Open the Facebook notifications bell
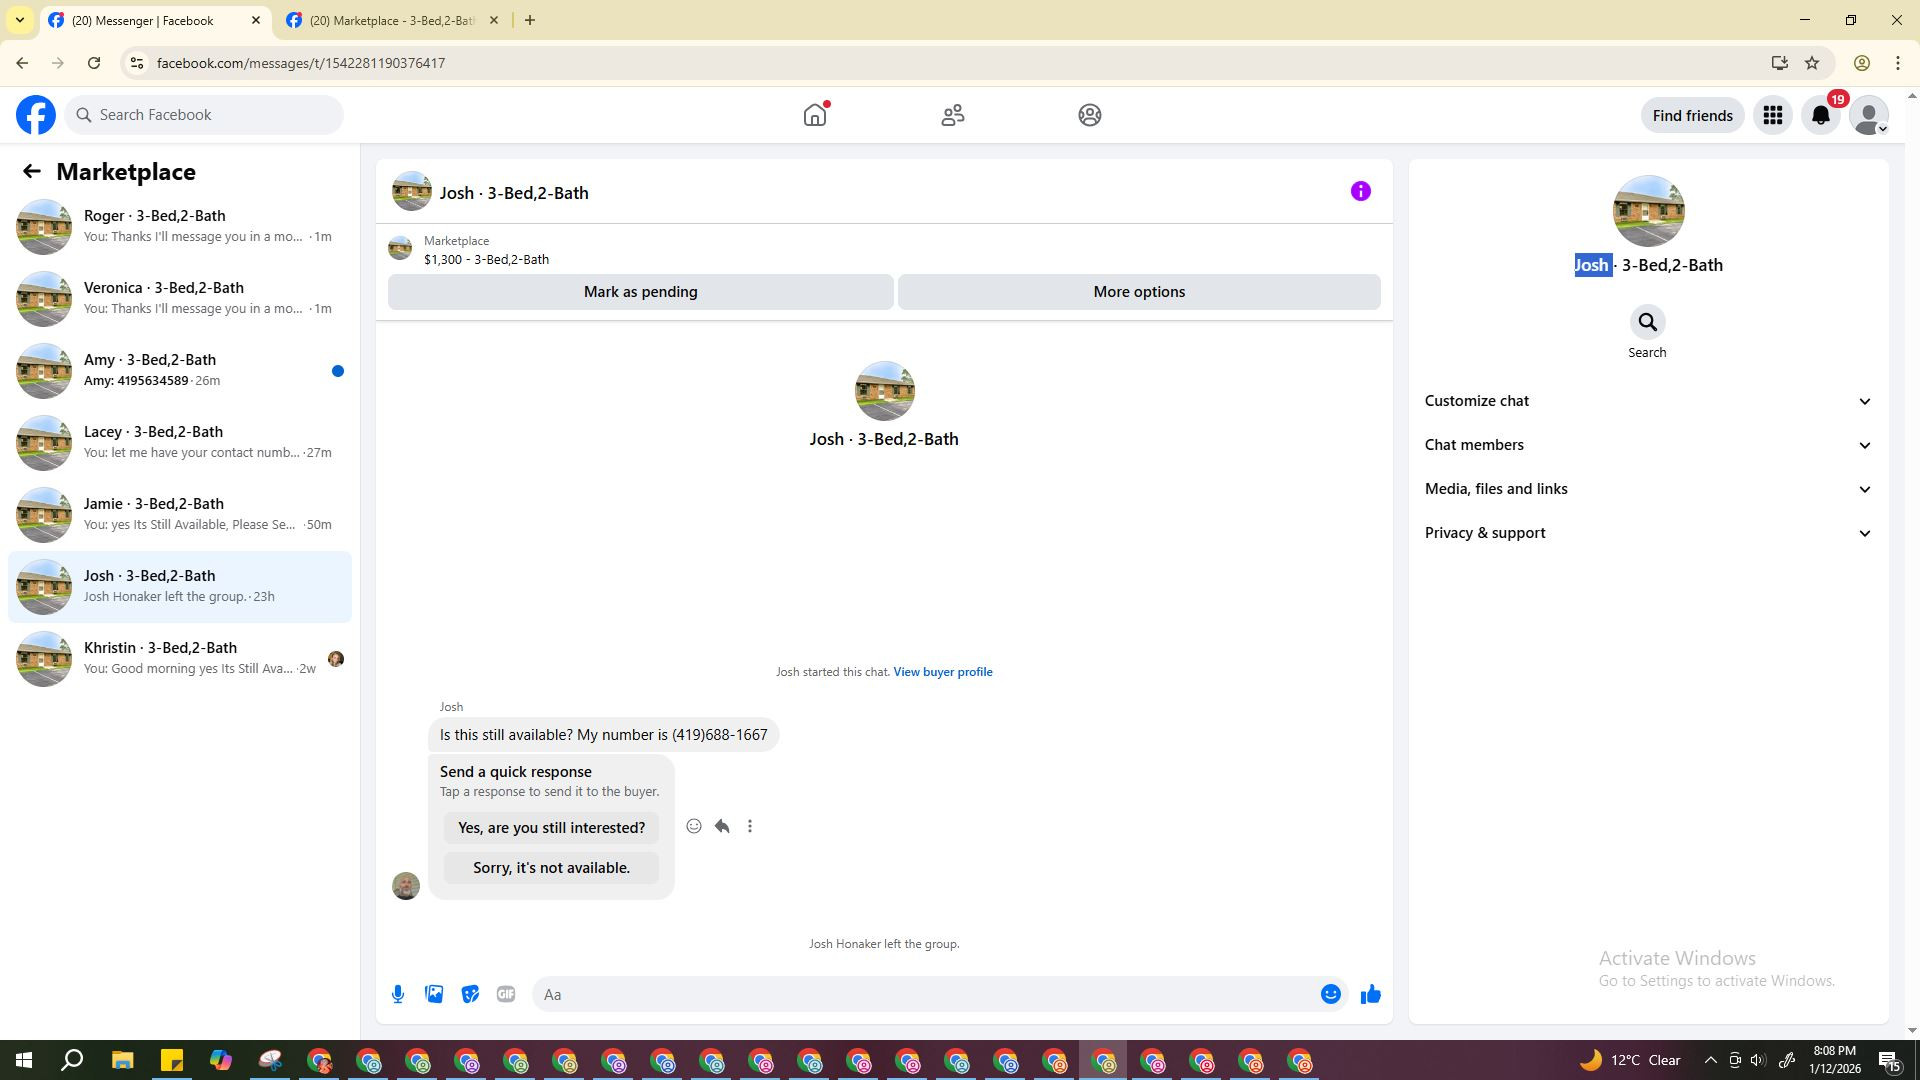 (x=1821, y=115)
